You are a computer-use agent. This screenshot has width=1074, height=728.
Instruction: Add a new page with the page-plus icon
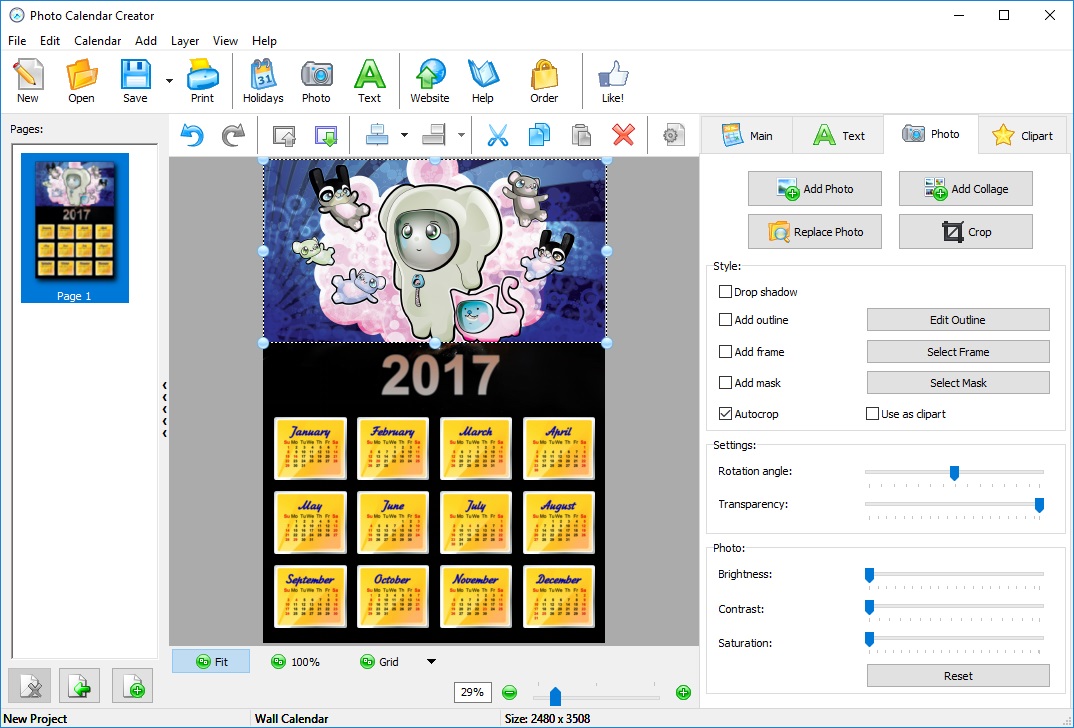pyautogui.click(x=131, y=686)
